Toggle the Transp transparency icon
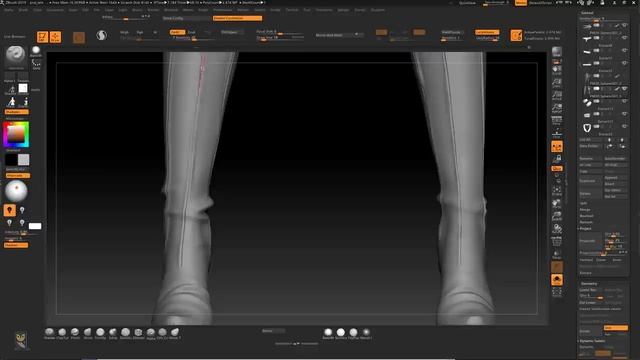The height and width of the screenshot is (360, 640). pos(557,255)
